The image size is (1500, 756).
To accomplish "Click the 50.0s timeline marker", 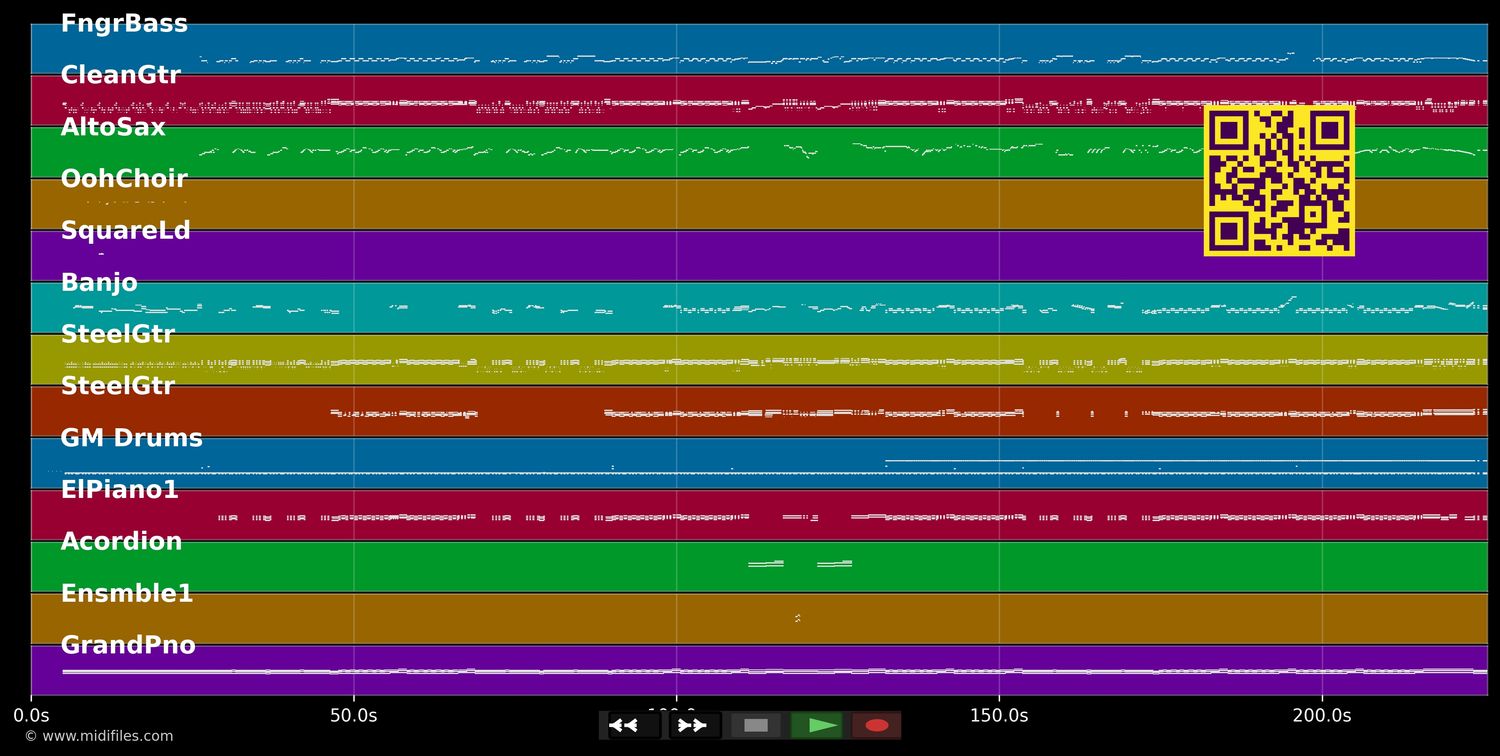I will pos(353,715).
